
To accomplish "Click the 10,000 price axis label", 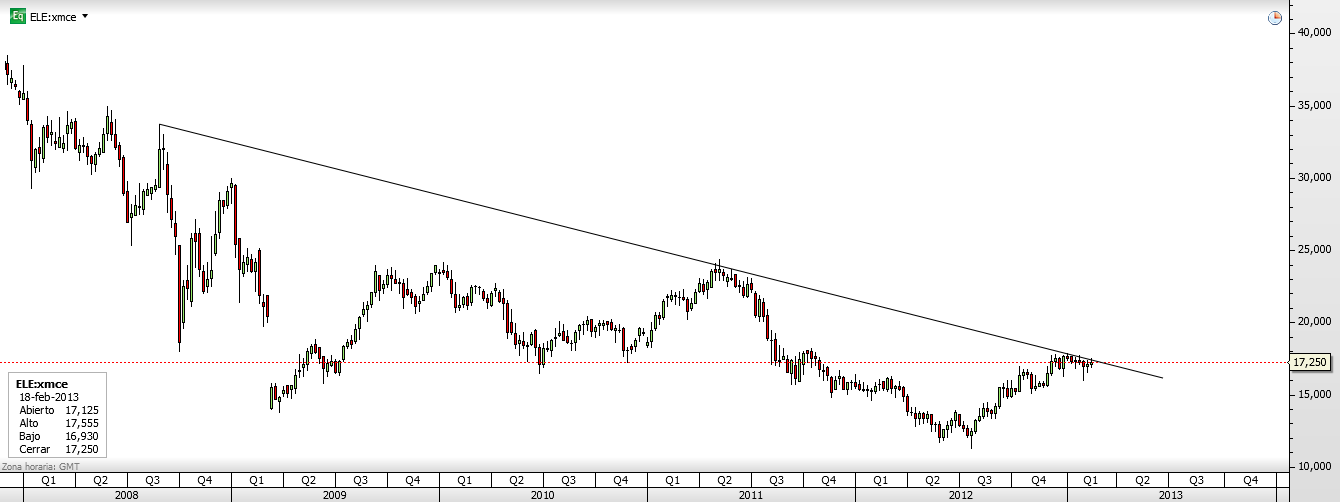I will 1313,466.
